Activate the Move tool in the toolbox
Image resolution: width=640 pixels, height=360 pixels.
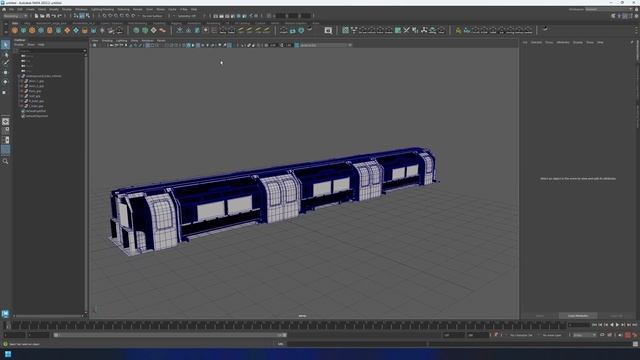coord(5,72)
